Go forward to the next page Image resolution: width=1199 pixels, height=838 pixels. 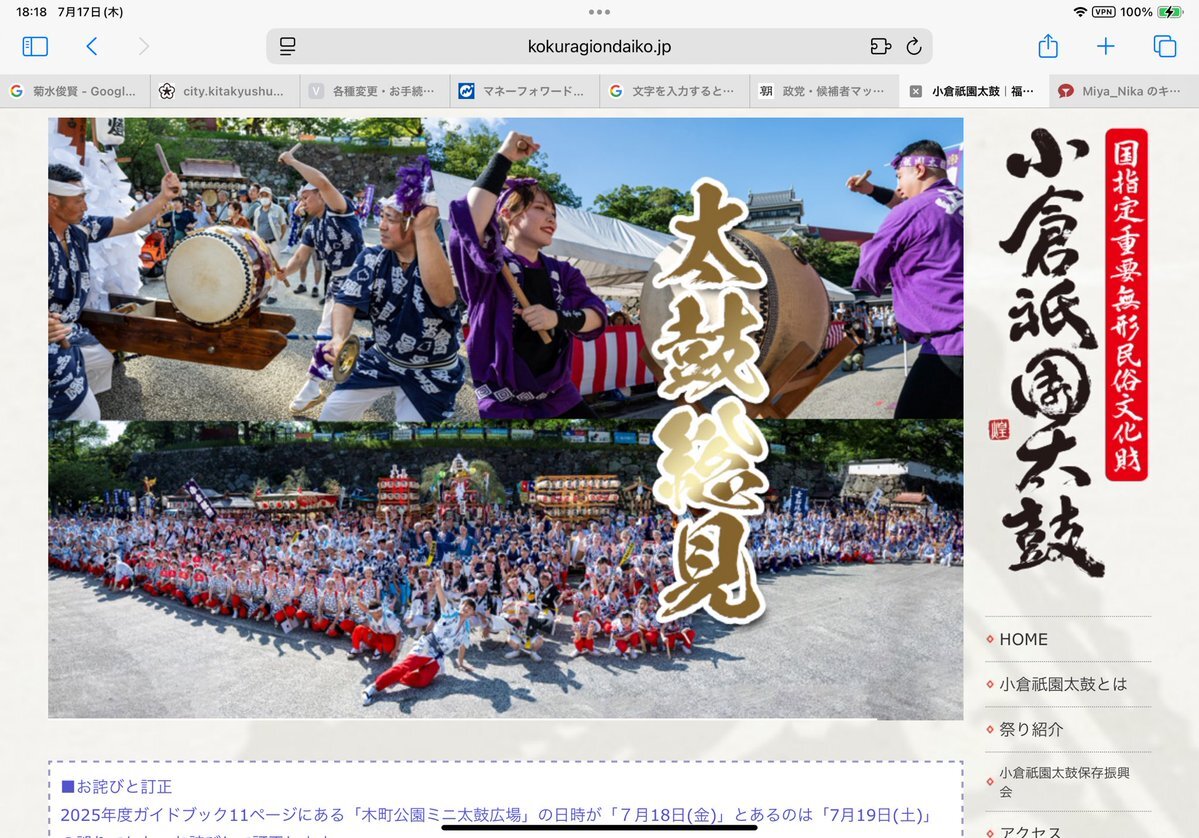click(144, 47)
